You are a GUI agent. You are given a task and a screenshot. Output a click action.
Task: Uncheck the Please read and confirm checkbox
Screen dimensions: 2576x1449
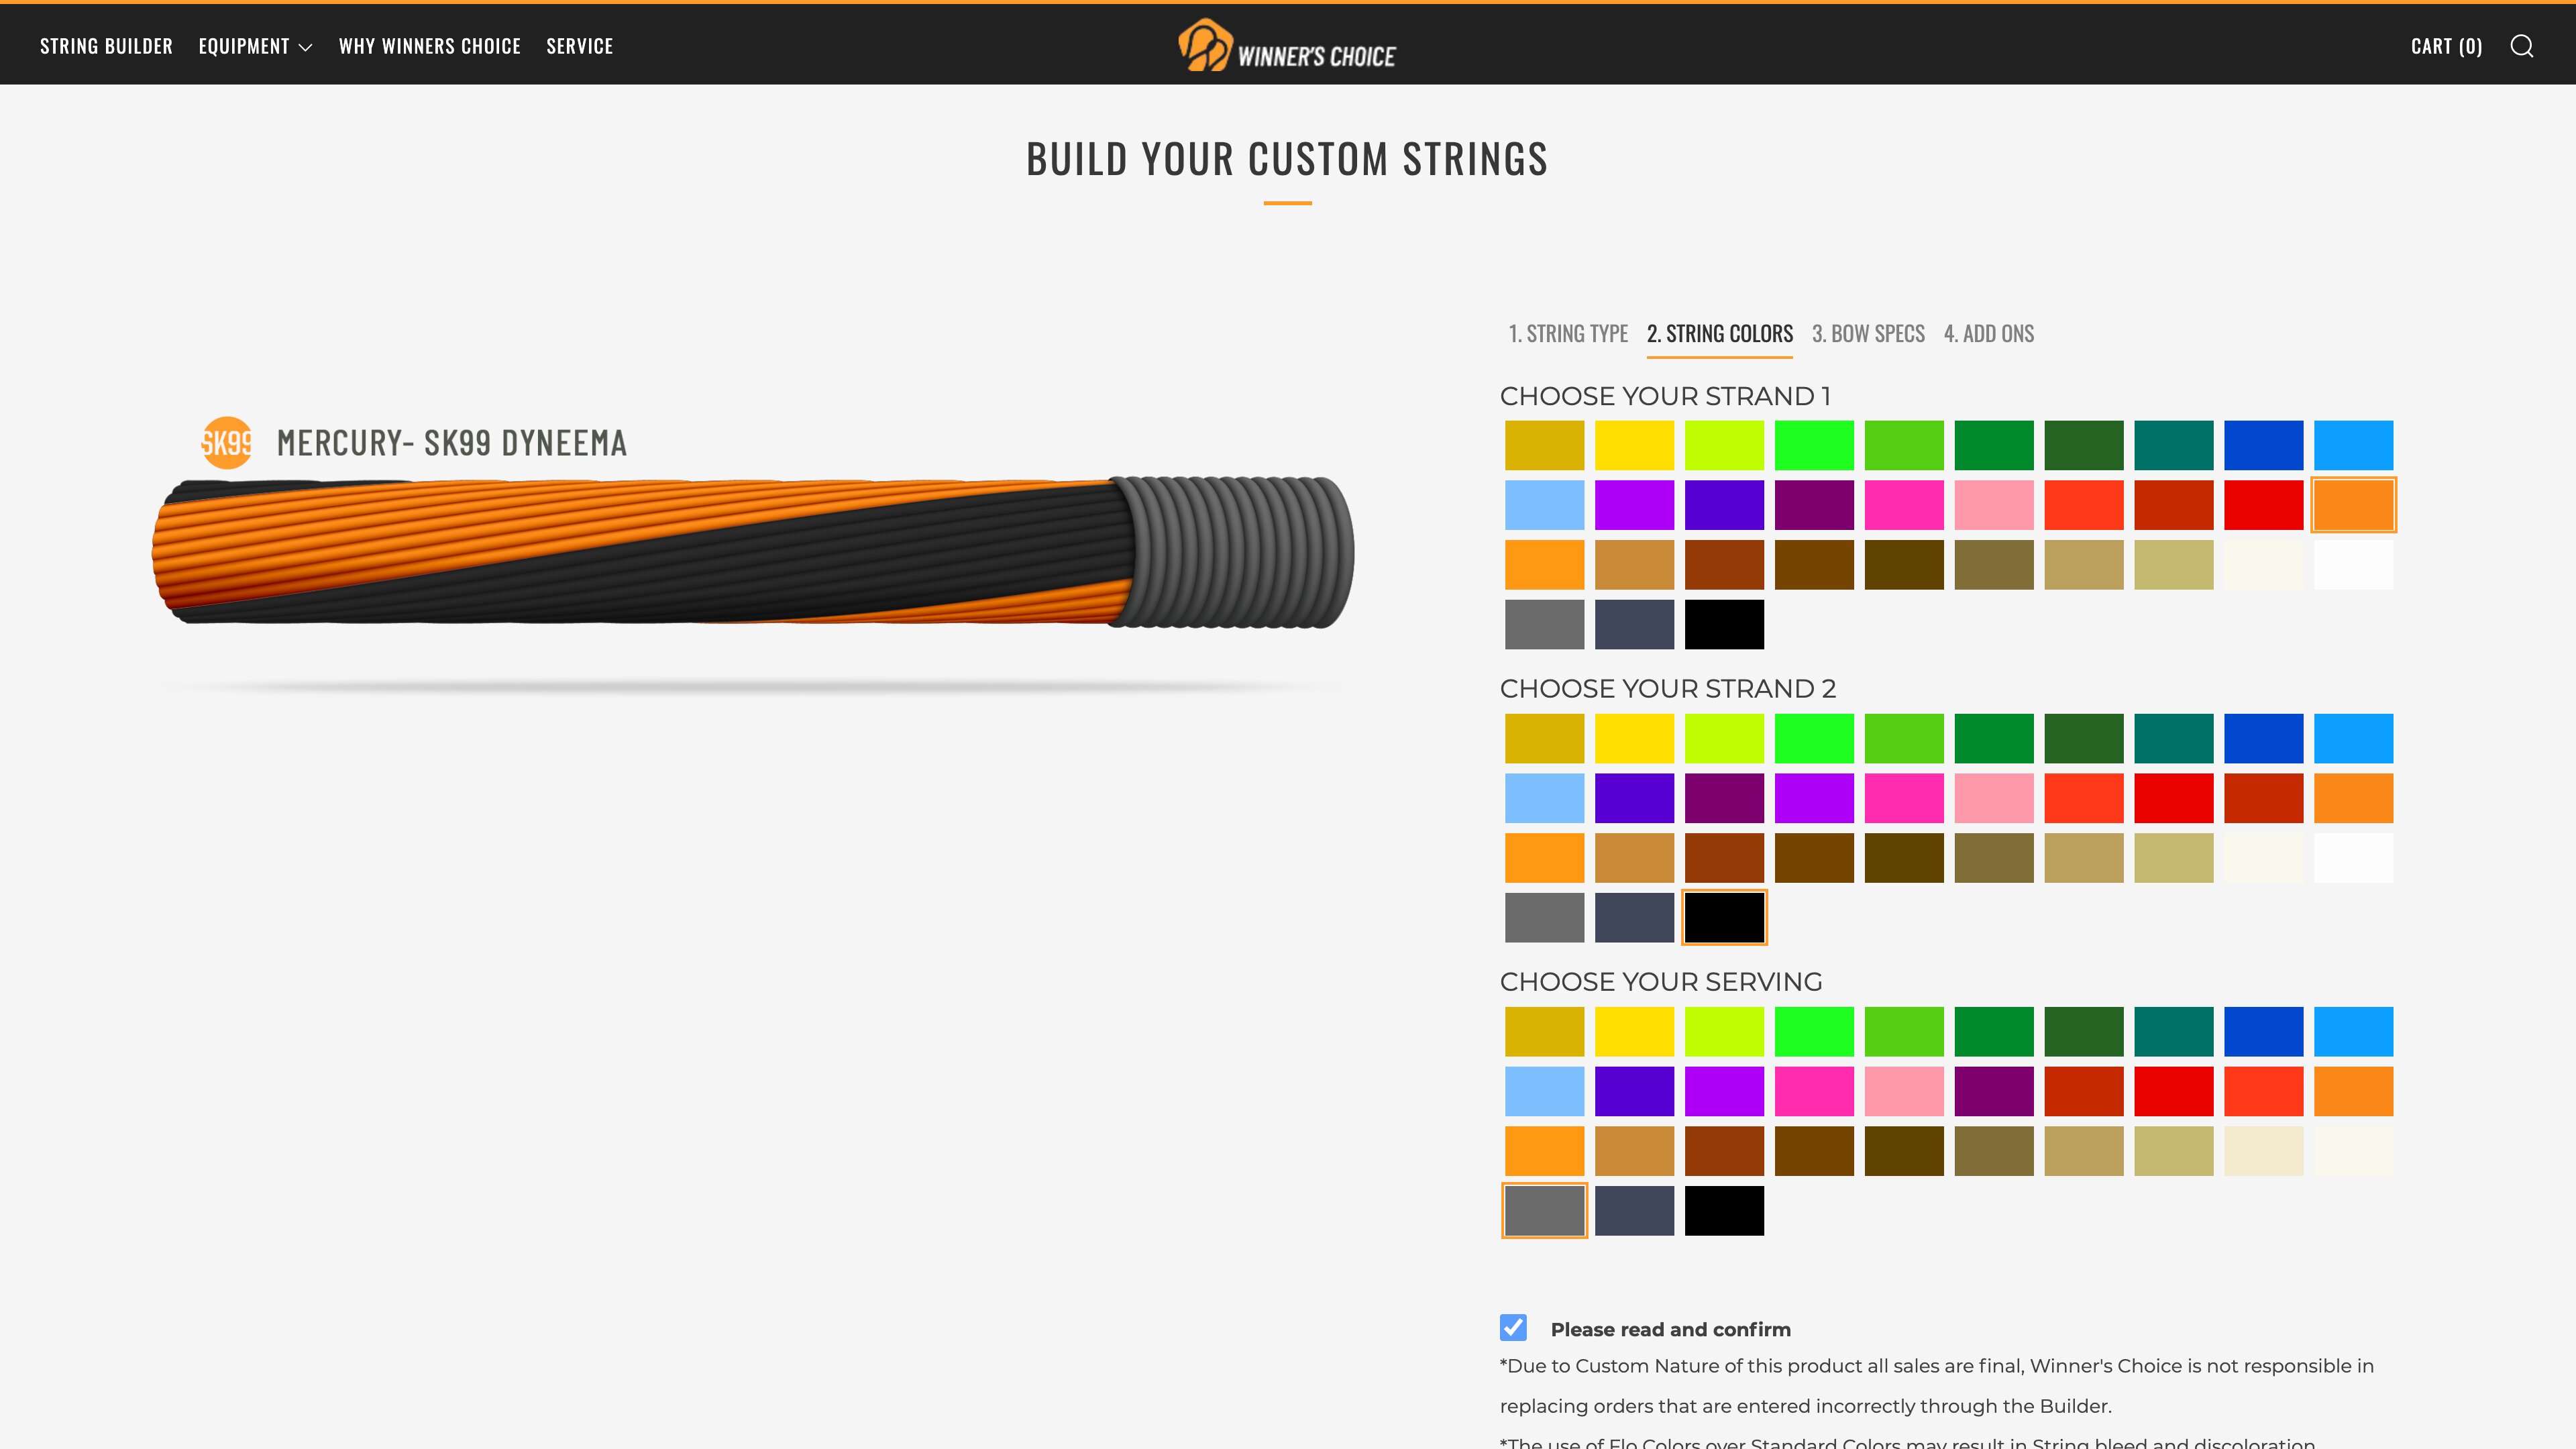tap(1513, 1328)
